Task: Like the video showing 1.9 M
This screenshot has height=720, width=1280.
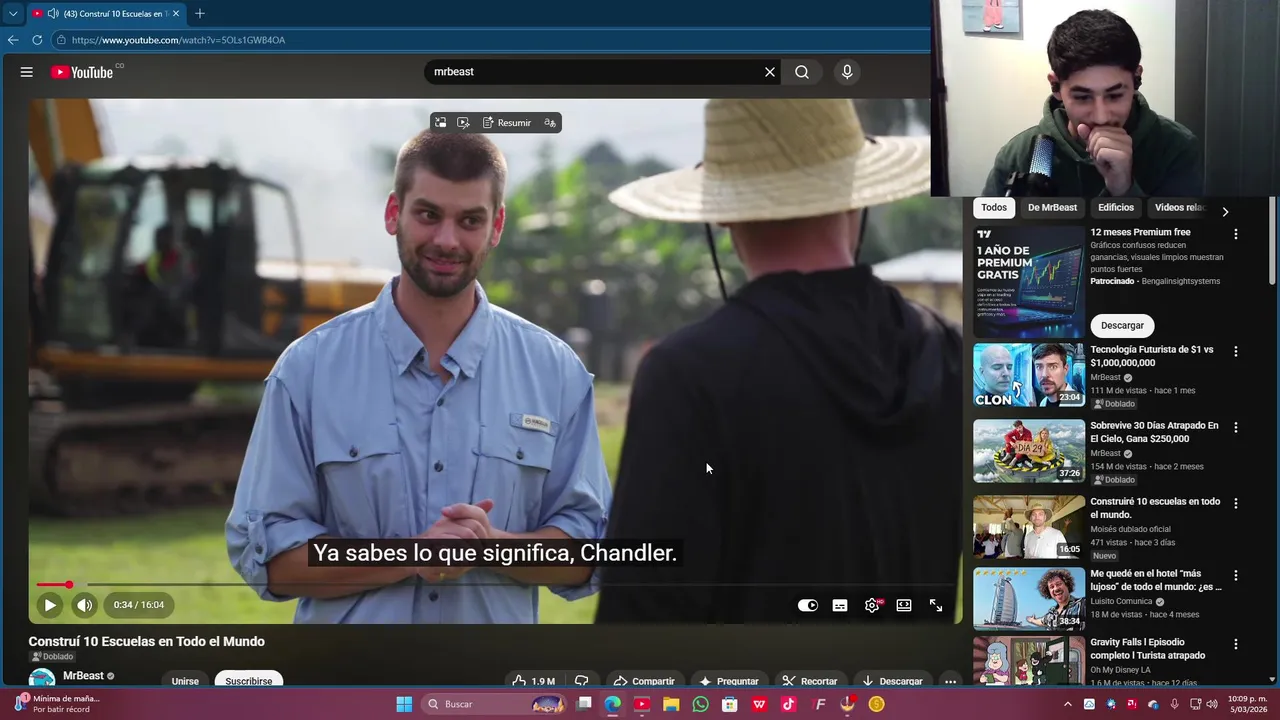Action: click(534, 681)
